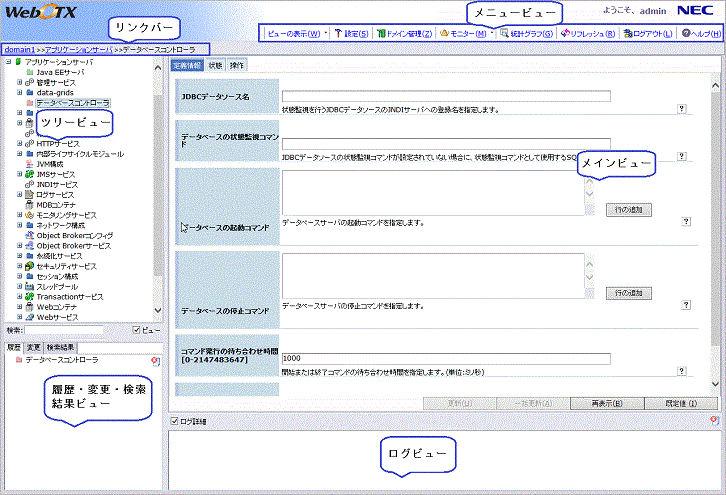Expand the JMSサービス tree node
This screenshot has height=495, width=726.
pos(20,174)
